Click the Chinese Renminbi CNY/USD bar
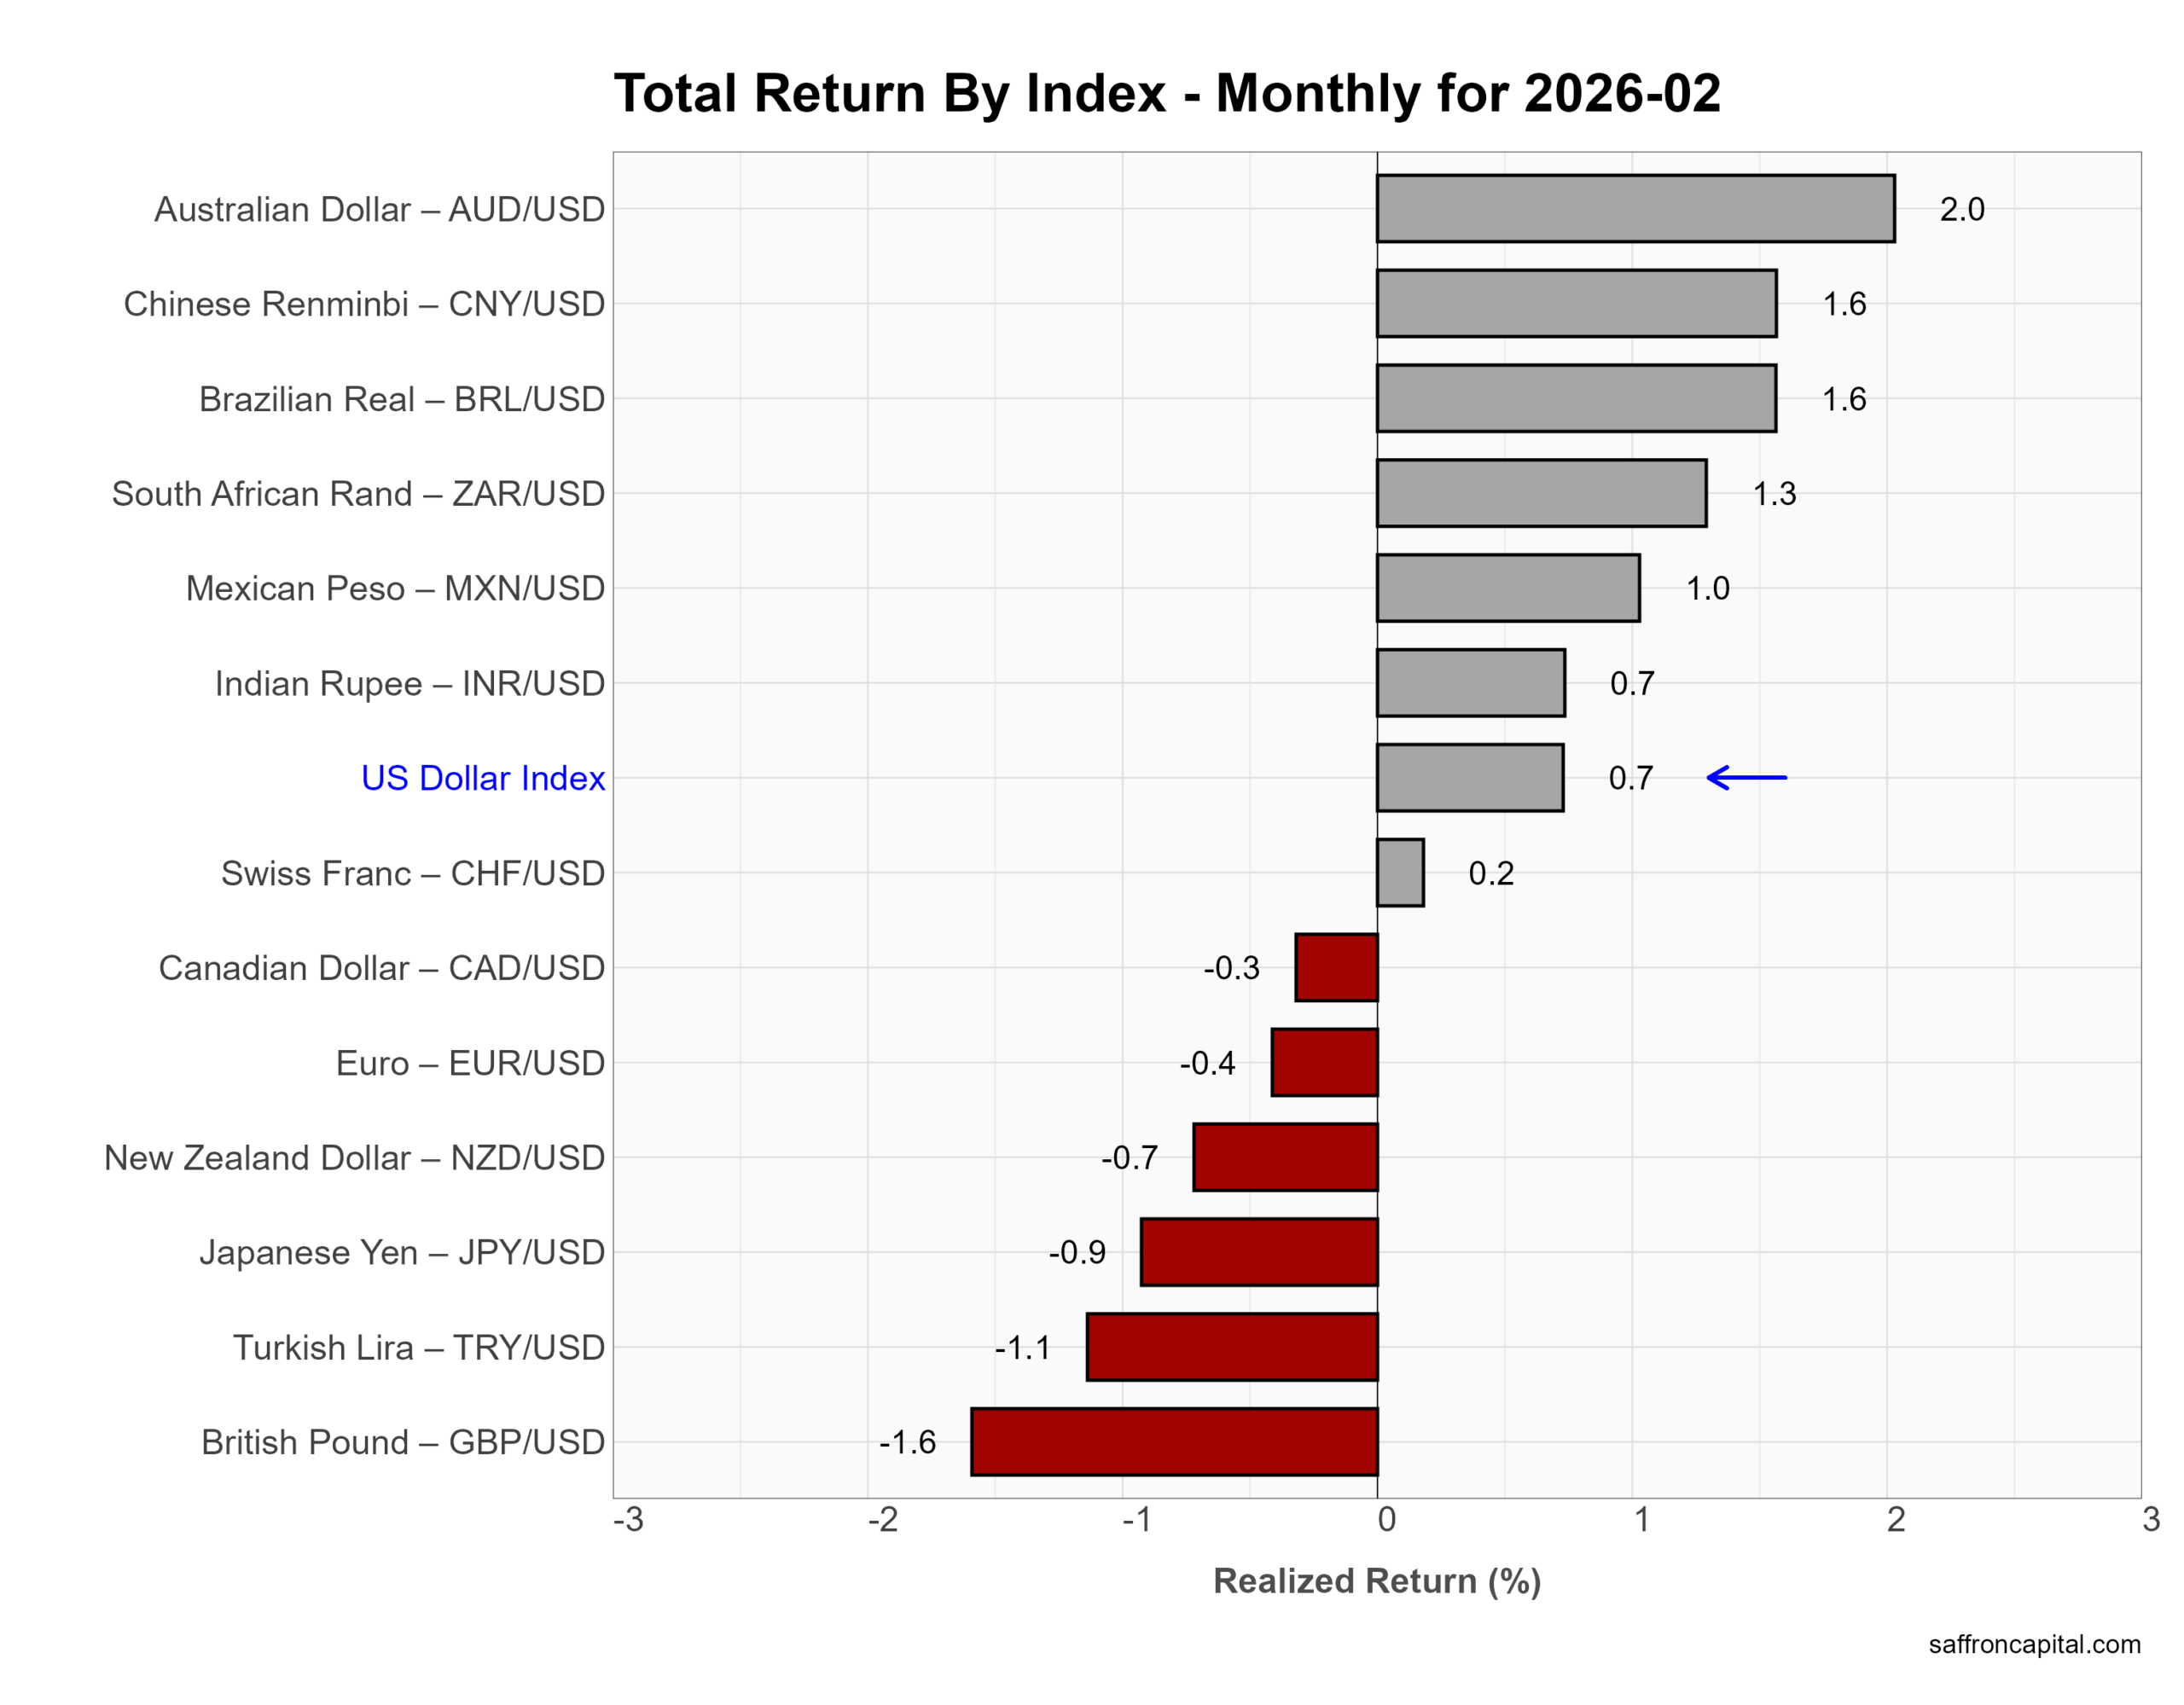The image size is (2184, 1705). [1576, 303]
